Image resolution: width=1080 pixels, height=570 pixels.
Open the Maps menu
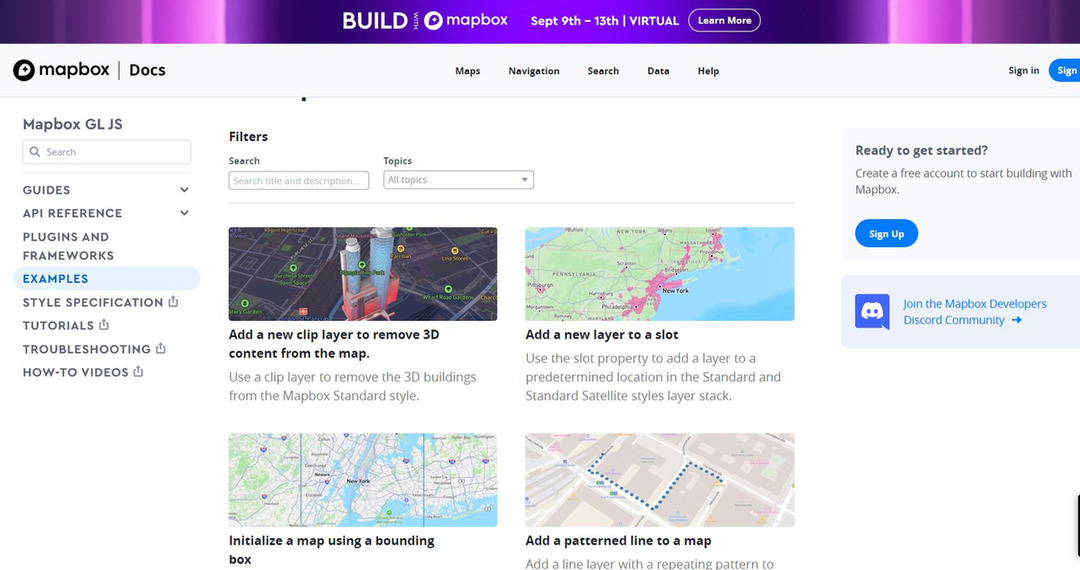tap(468, 71)
